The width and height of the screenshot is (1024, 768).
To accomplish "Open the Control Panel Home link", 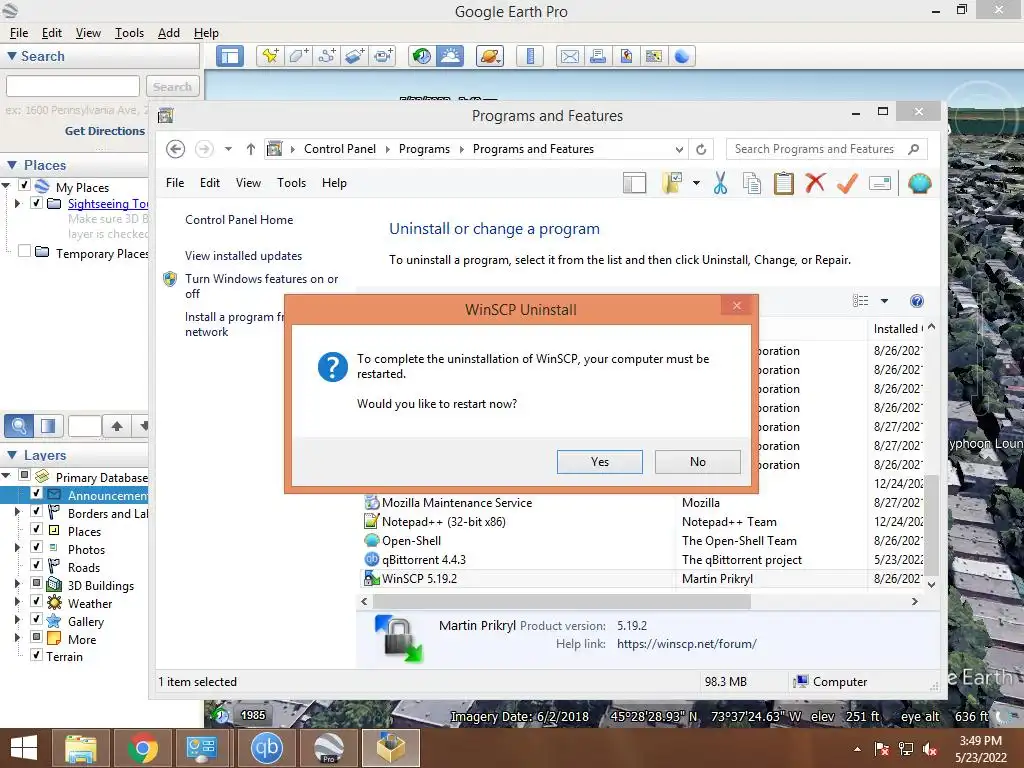I will [x=239, y=220].
